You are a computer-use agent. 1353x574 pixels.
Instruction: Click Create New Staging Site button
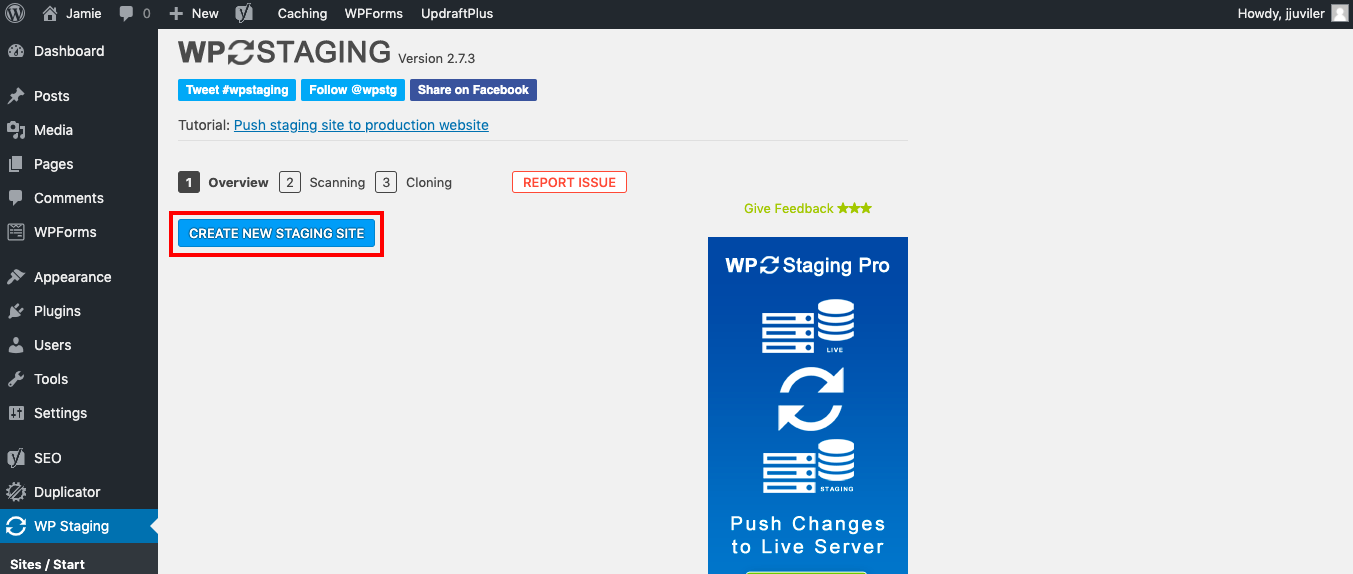click(x=276, y=233)
